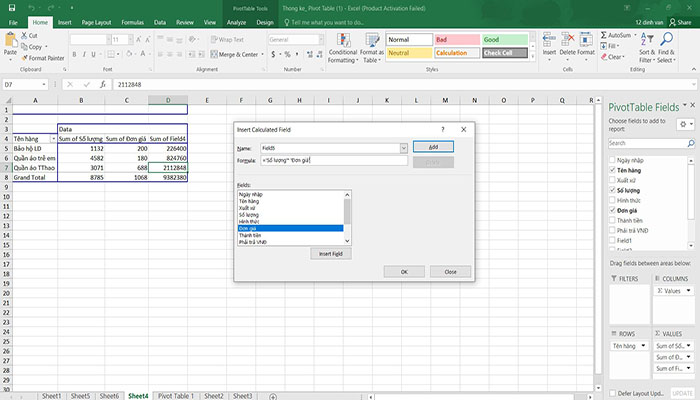This screenshot has height=400, width=700.
Task: Toggle Italic formatting button
Action: point(84,54)
